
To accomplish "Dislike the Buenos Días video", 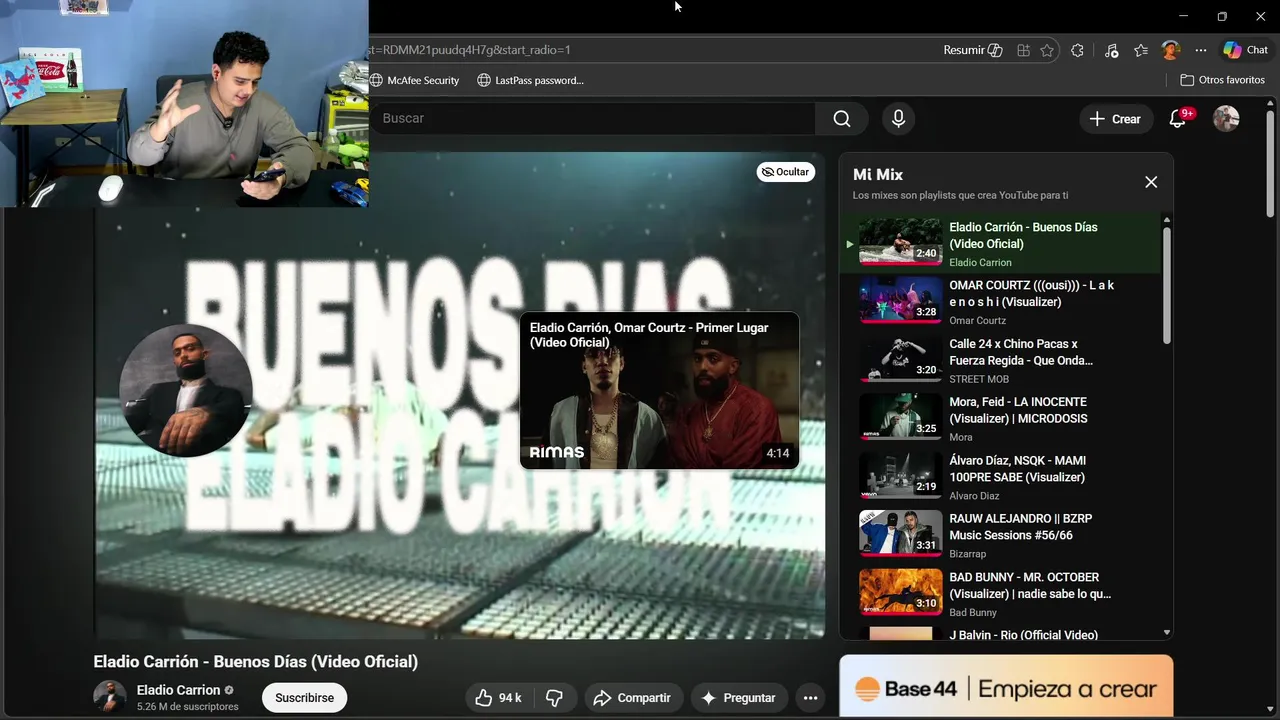I will 554,698.
